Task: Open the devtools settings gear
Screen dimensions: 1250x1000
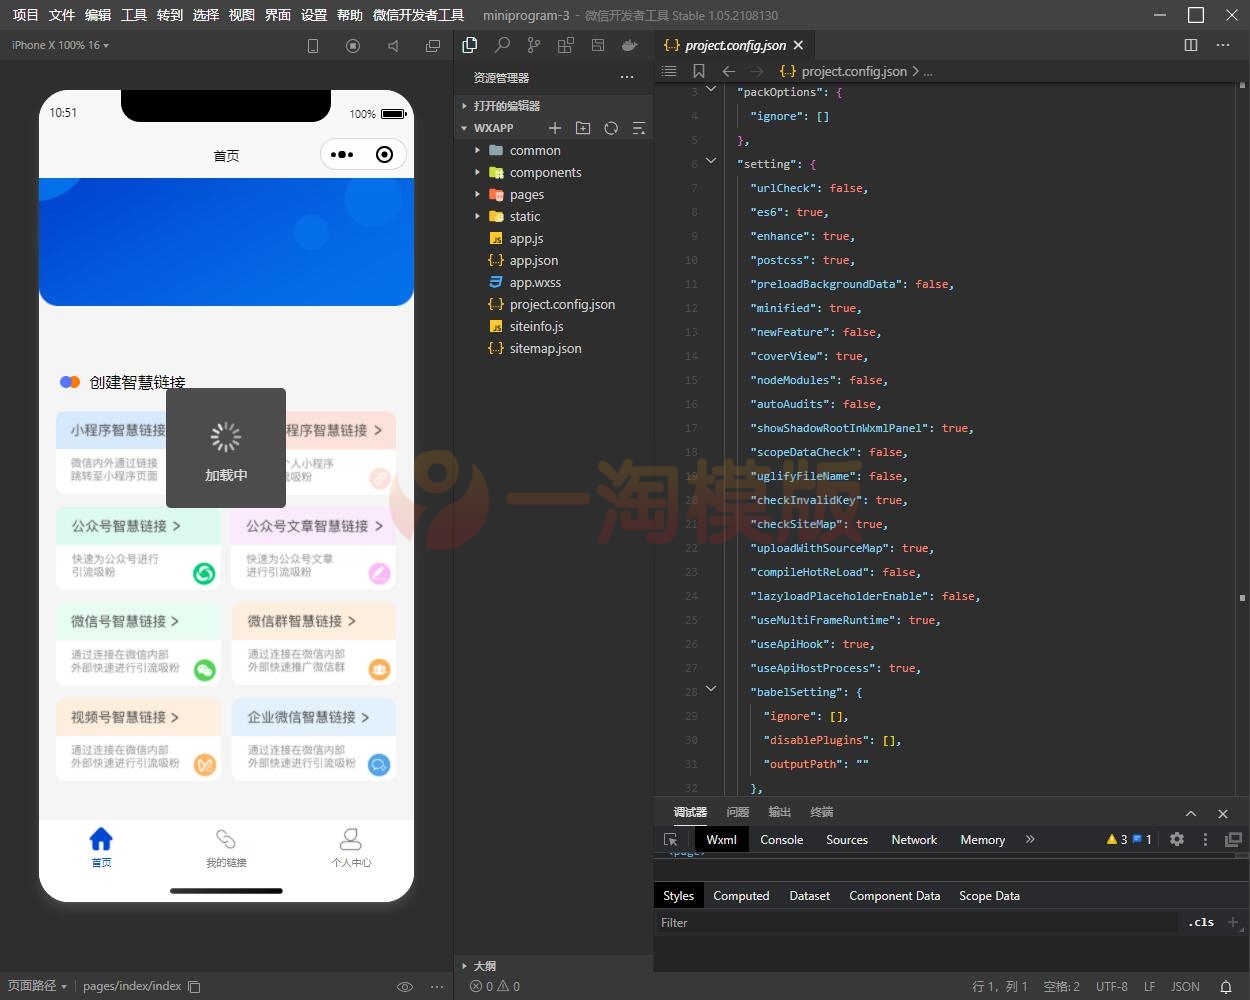Action: pyautogui.click(x=1177, y=839)
